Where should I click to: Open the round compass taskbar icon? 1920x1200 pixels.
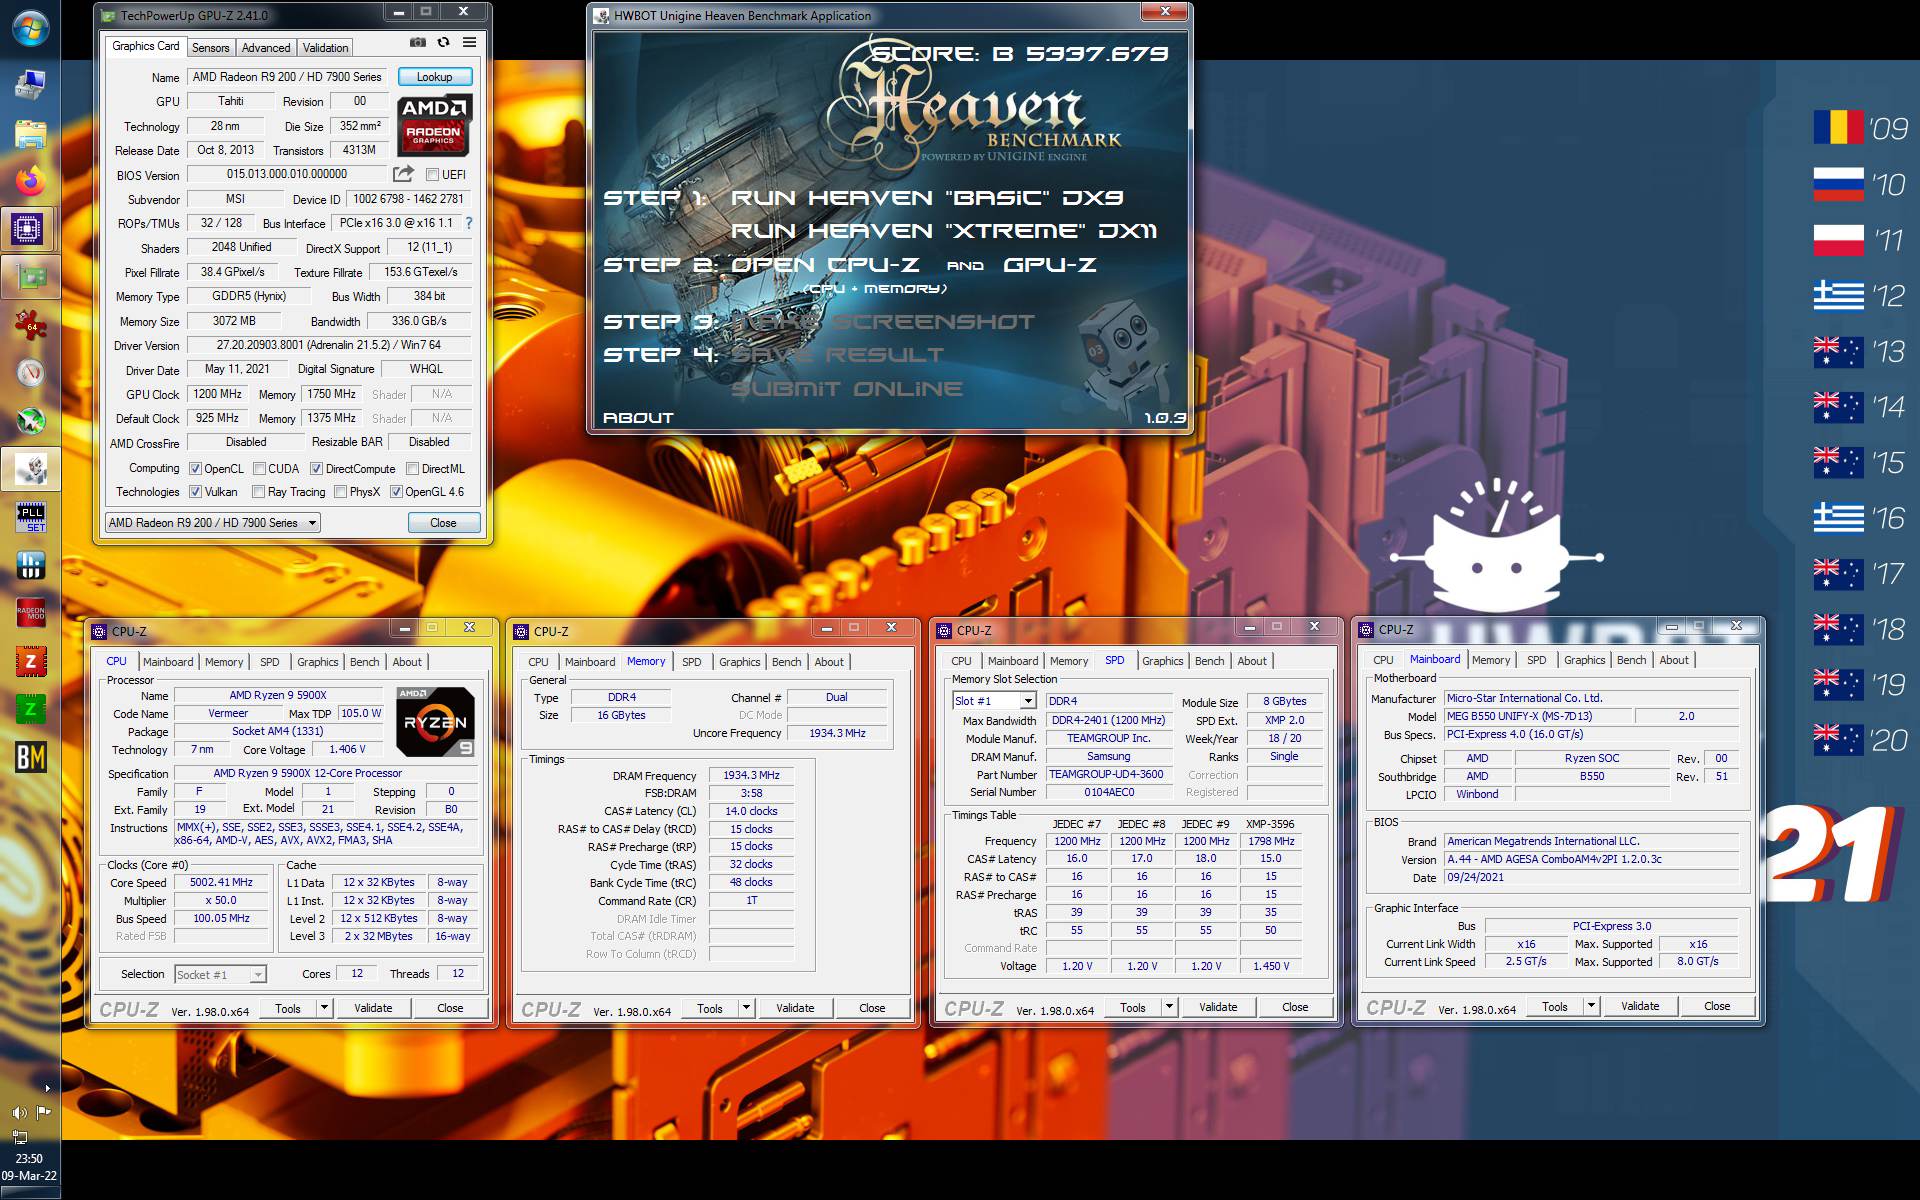[x=30, y=373]
